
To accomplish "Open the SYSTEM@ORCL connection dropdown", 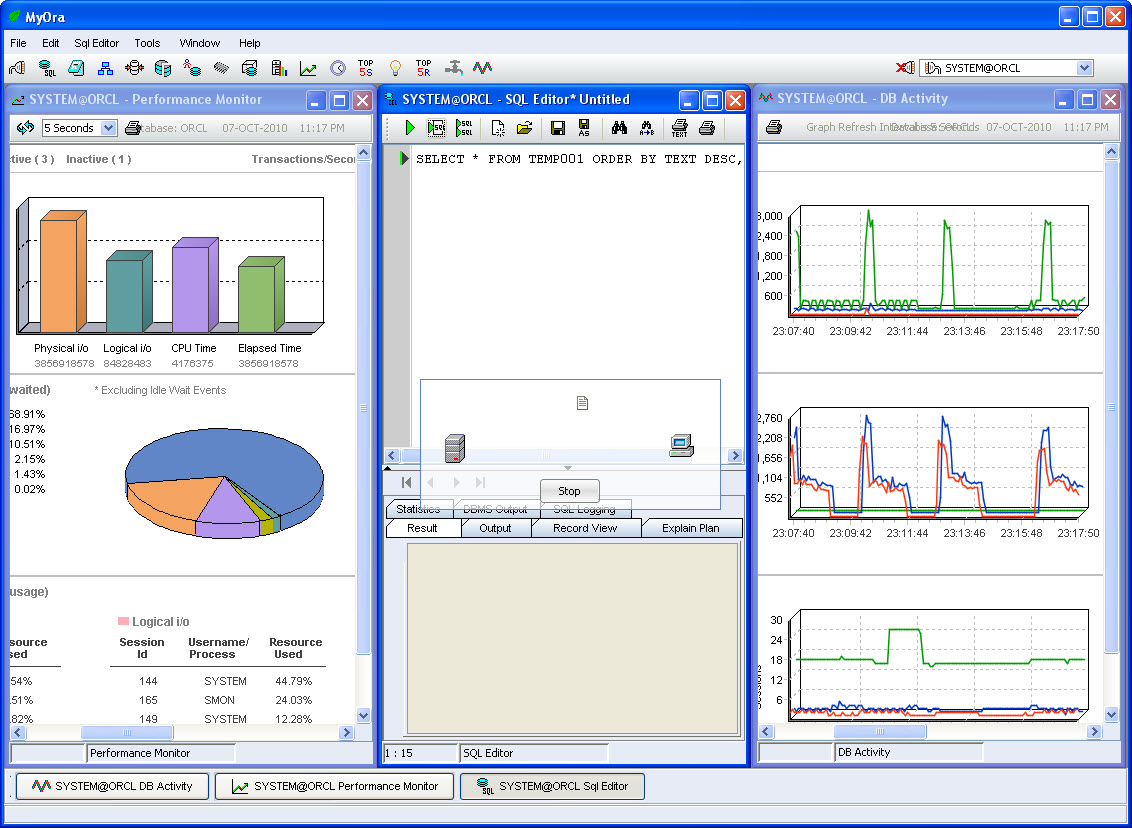I will pyautogui.click(x=1084, y=68).
